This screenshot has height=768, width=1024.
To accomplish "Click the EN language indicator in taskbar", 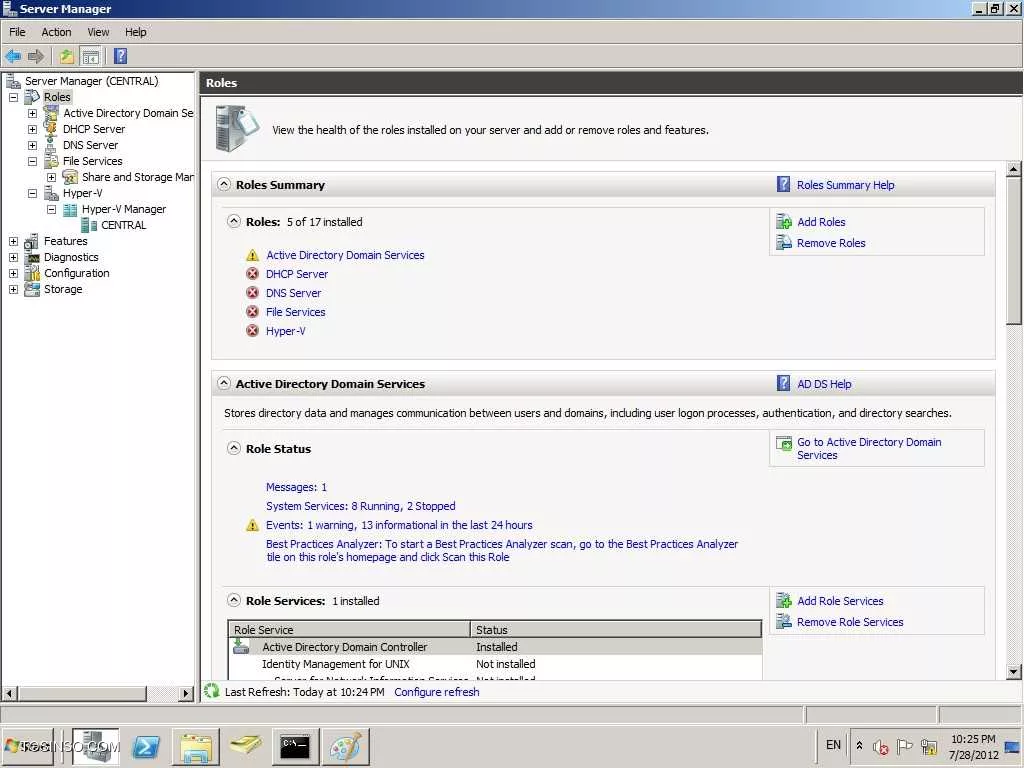I will click(x=833, y=744).
